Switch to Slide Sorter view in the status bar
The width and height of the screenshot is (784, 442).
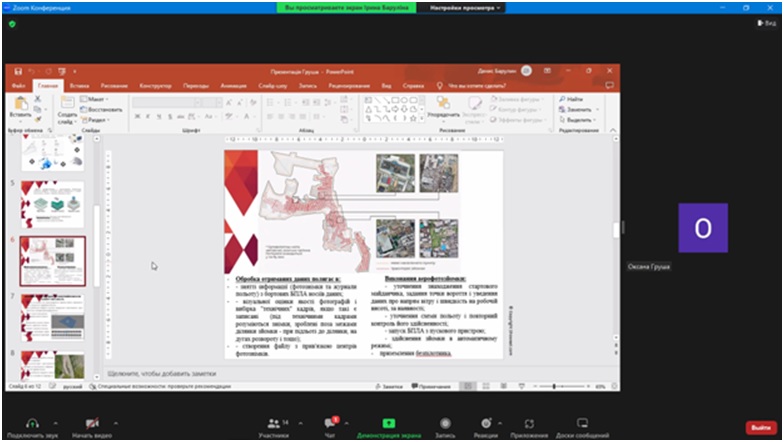[x=486, y=386]
